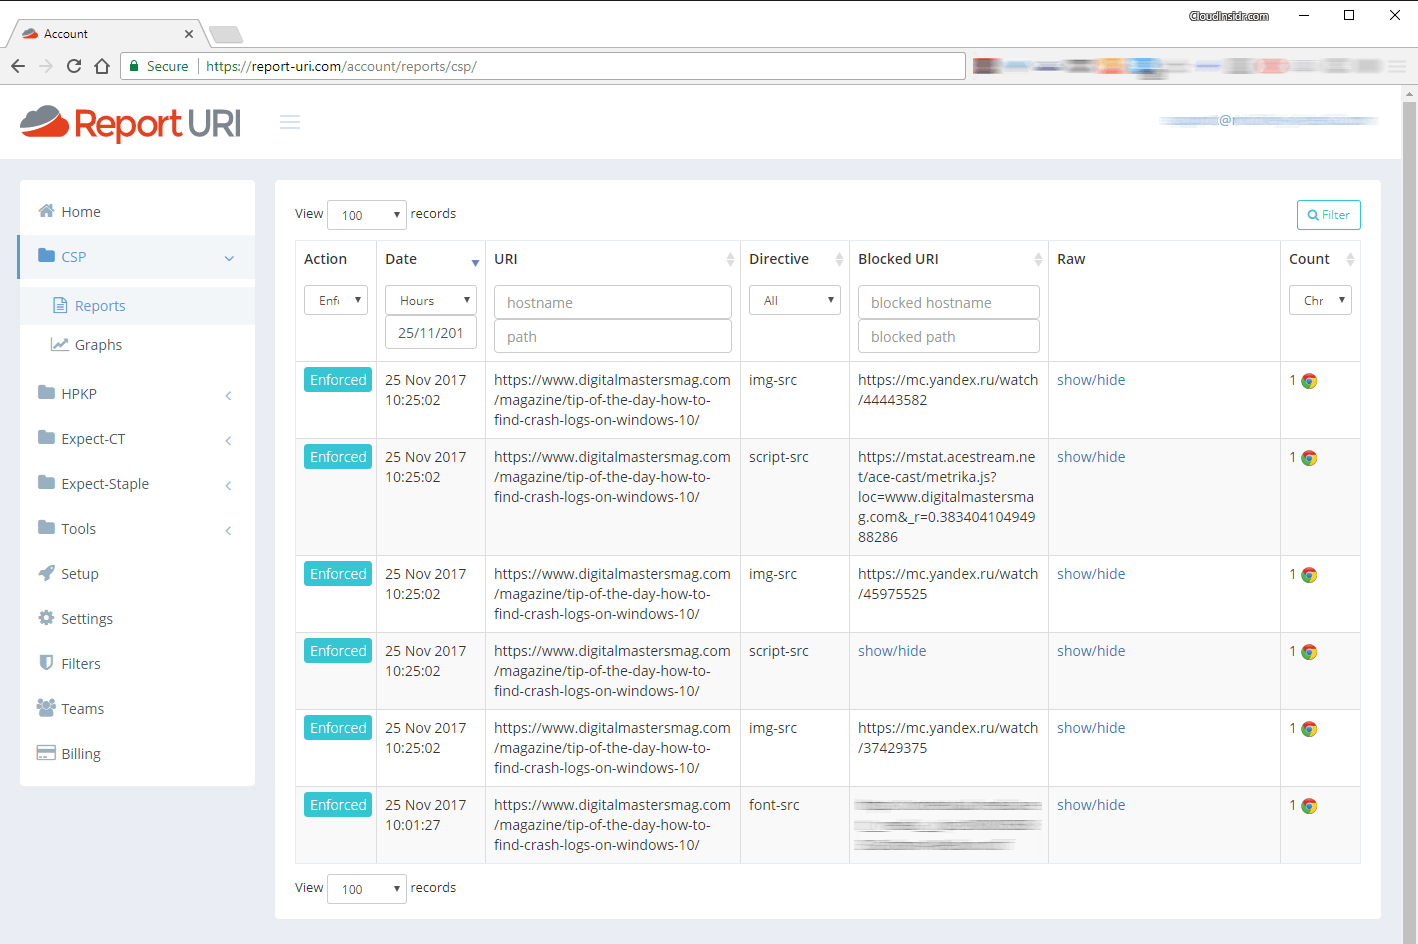Sort the Count column with its sort arrows

1350,260
